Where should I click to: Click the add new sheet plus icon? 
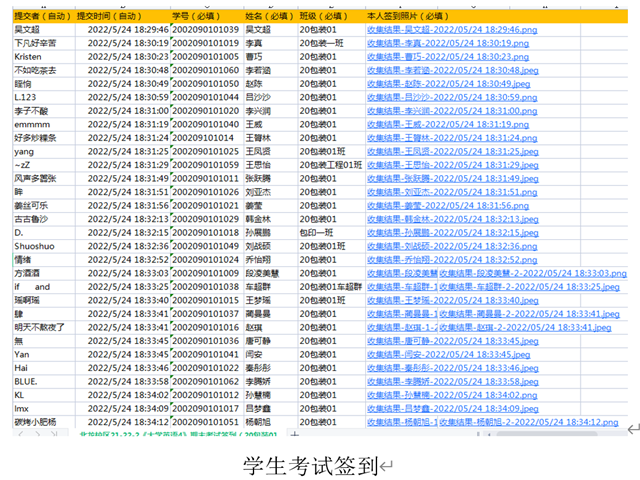(293, 434)
